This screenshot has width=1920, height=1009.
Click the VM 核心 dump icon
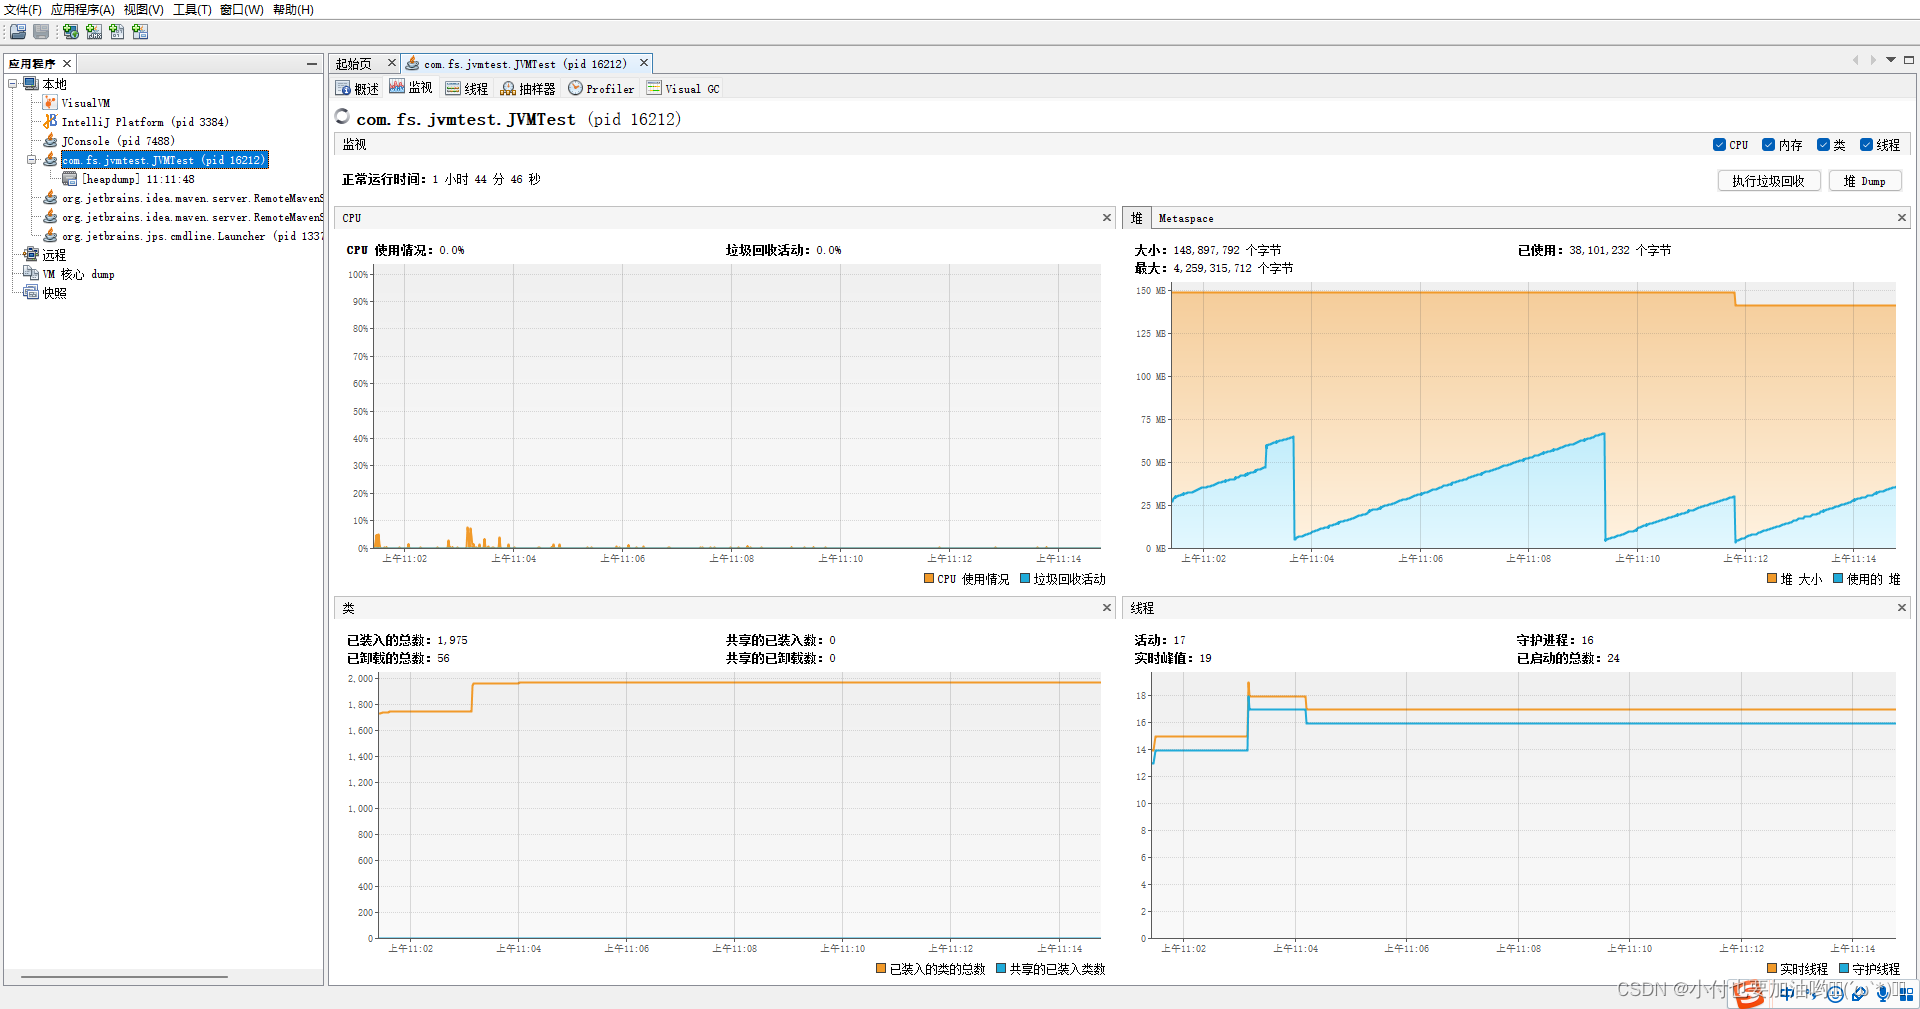[x=31, y=274]
